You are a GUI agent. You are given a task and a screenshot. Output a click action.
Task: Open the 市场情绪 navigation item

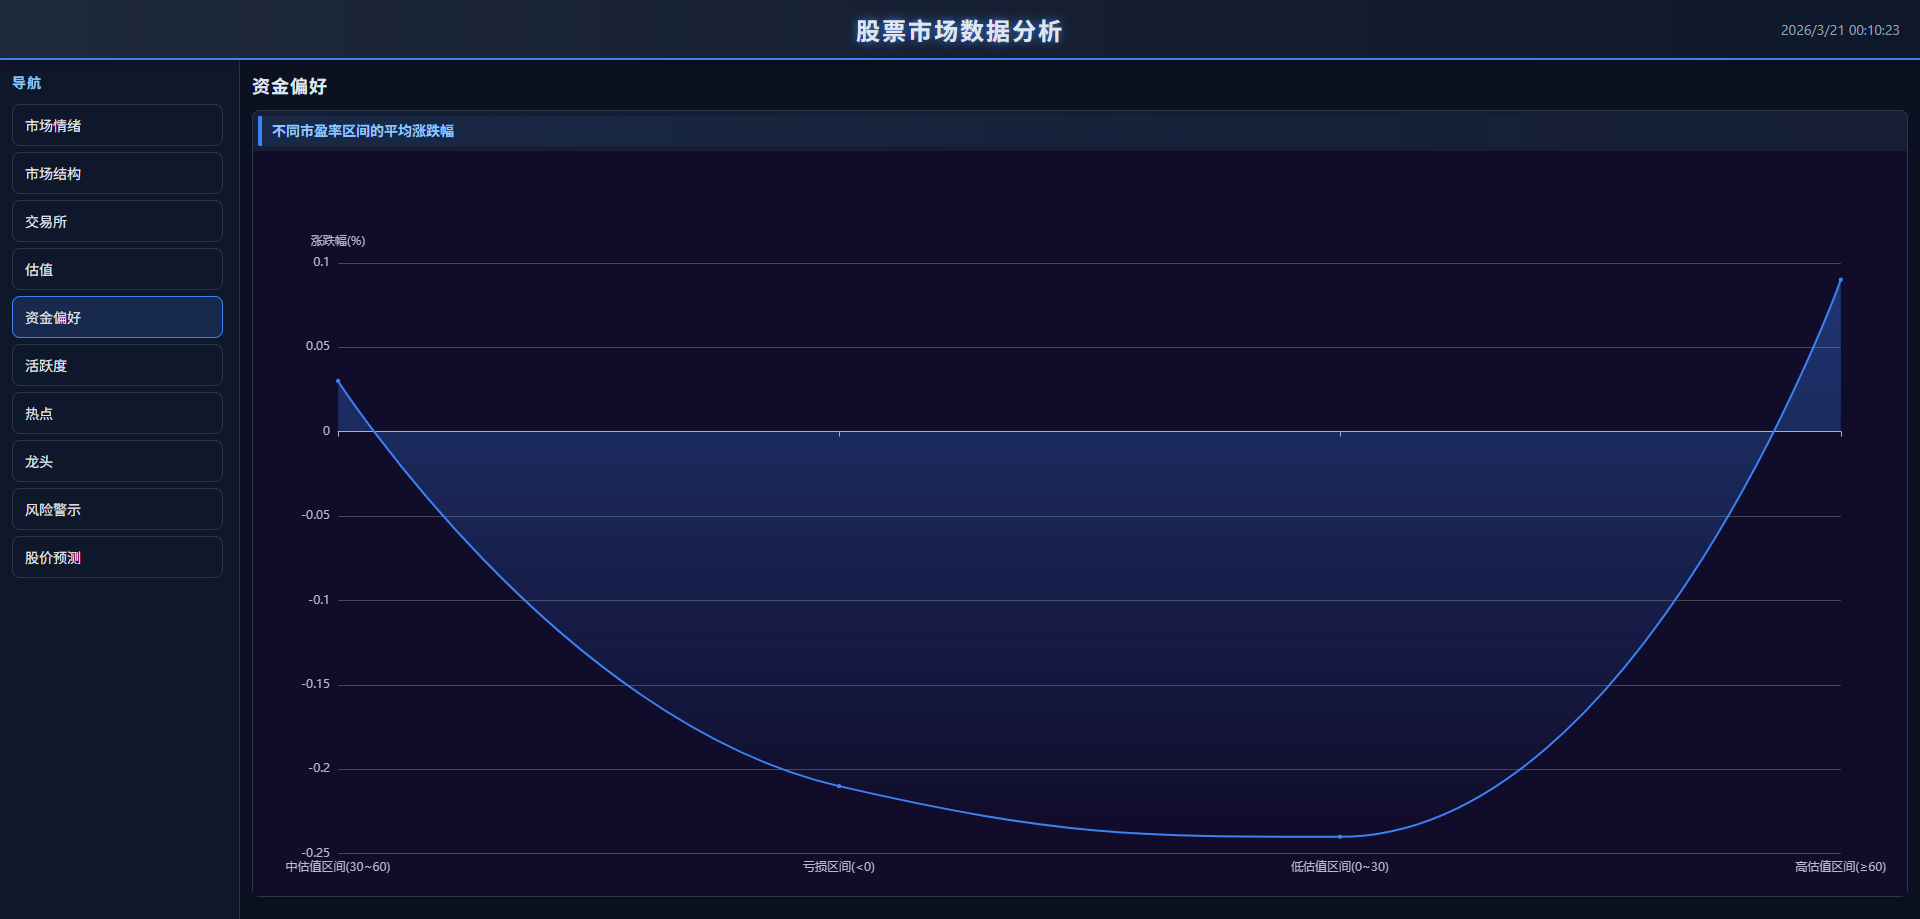click(x=117, y=126)
